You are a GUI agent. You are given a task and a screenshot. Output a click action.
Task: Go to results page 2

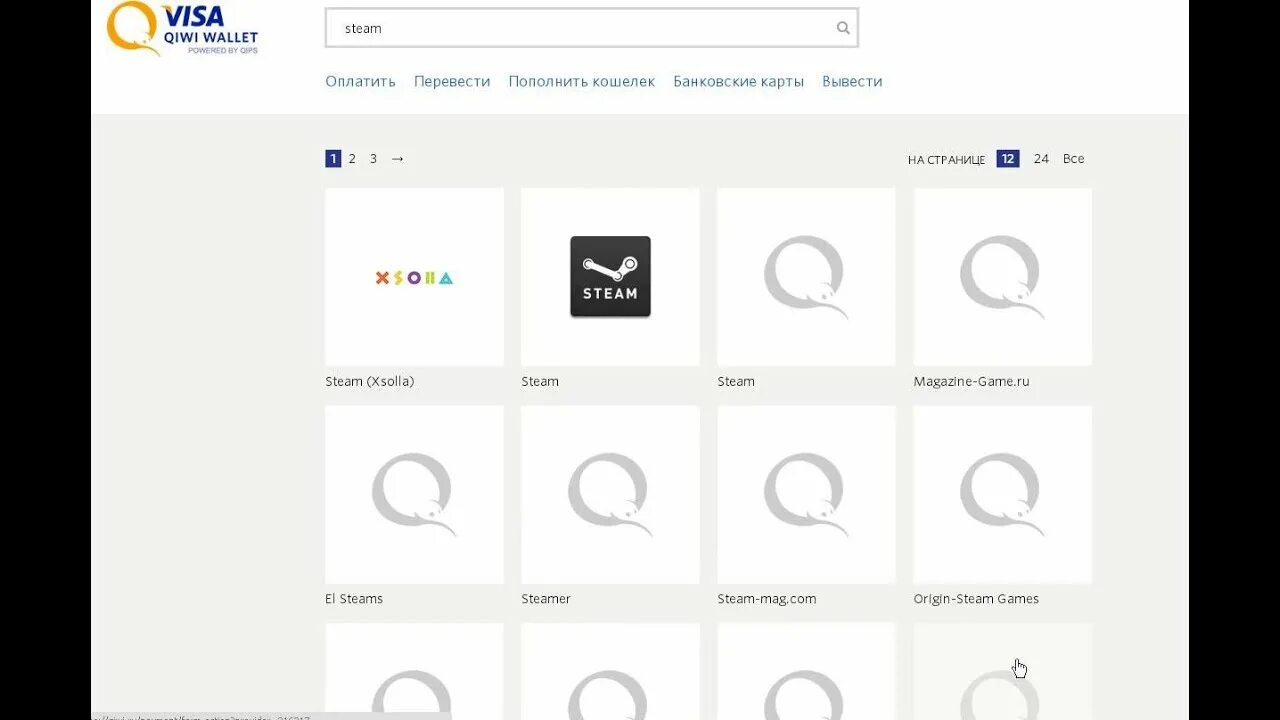352,158
